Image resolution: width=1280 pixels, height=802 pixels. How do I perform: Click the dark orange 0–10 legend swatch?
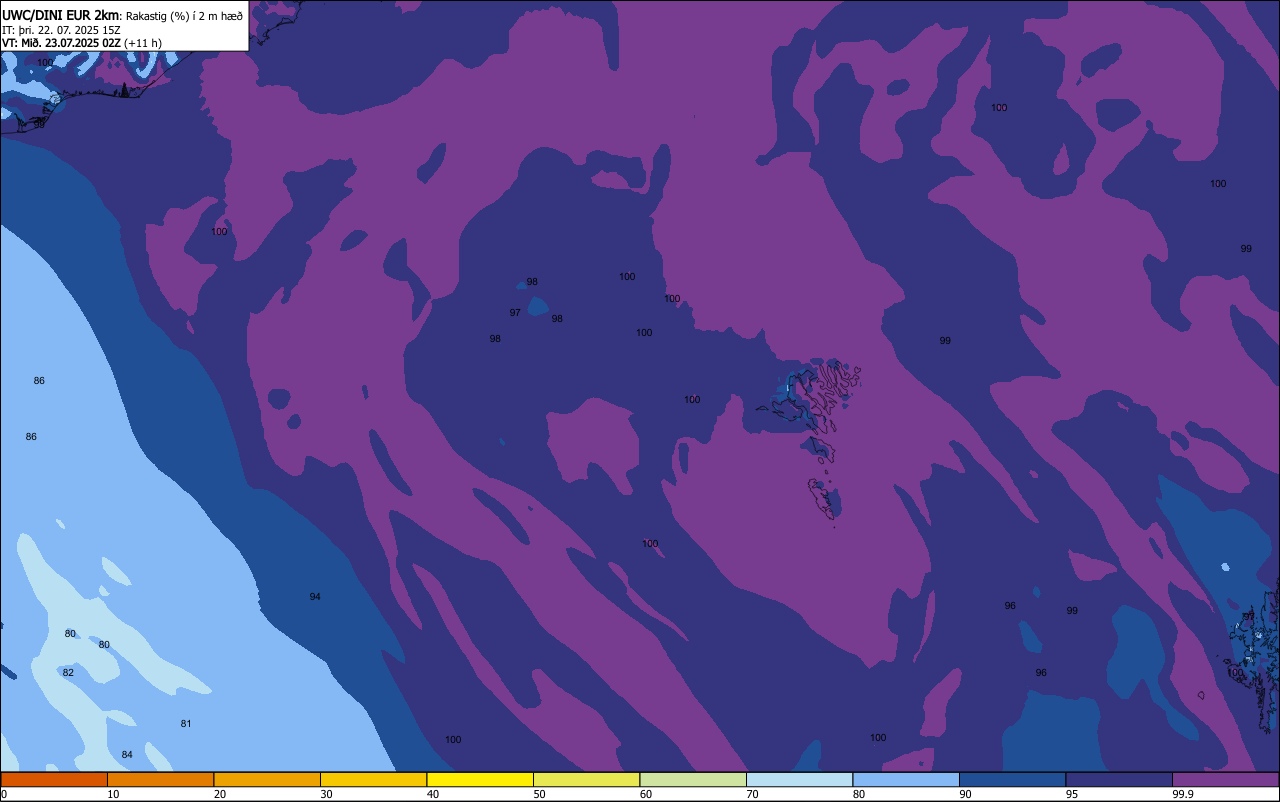point(54,779)
